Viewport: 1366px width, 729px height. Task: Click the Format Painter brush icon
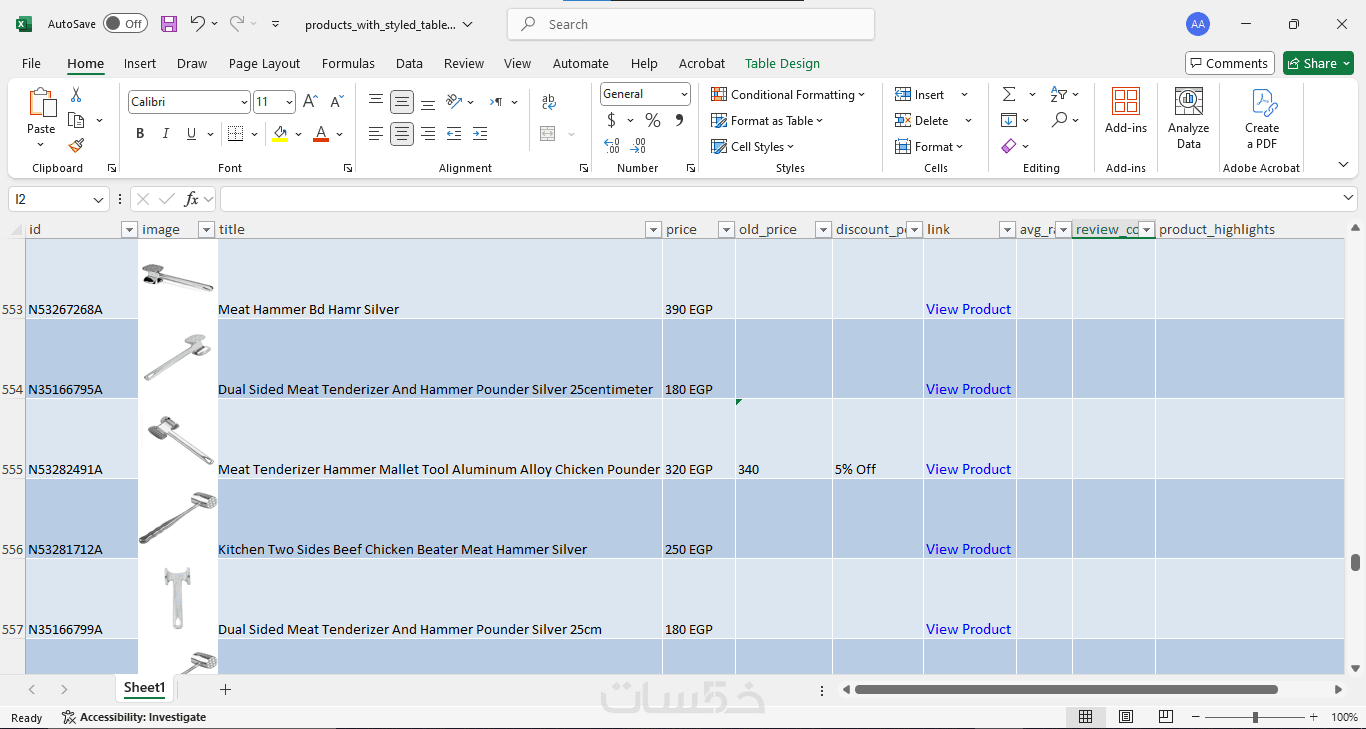(76, 145)
